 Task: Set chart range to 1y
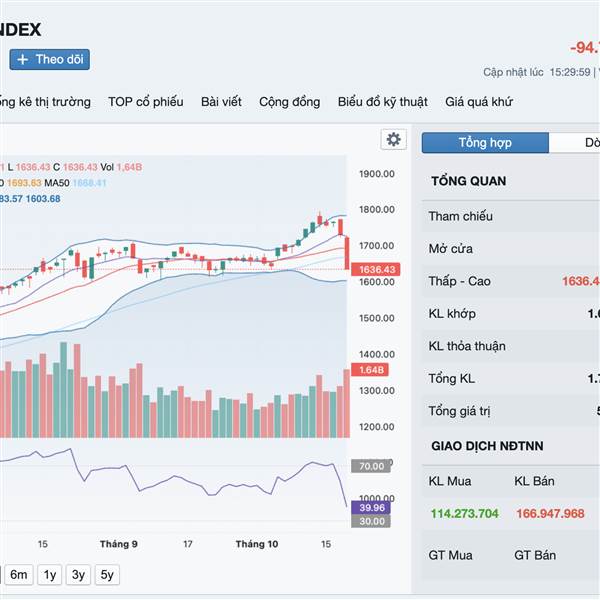(x=49, y=575)
